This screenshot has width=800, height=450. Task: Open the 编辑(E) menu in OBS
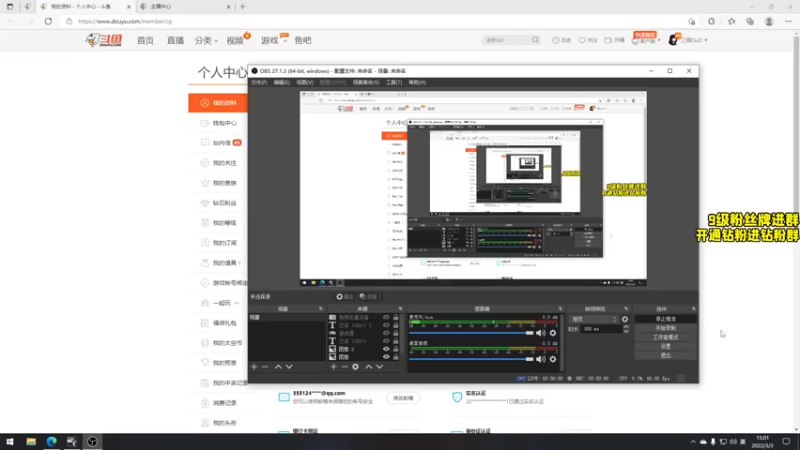coord(281,82)
